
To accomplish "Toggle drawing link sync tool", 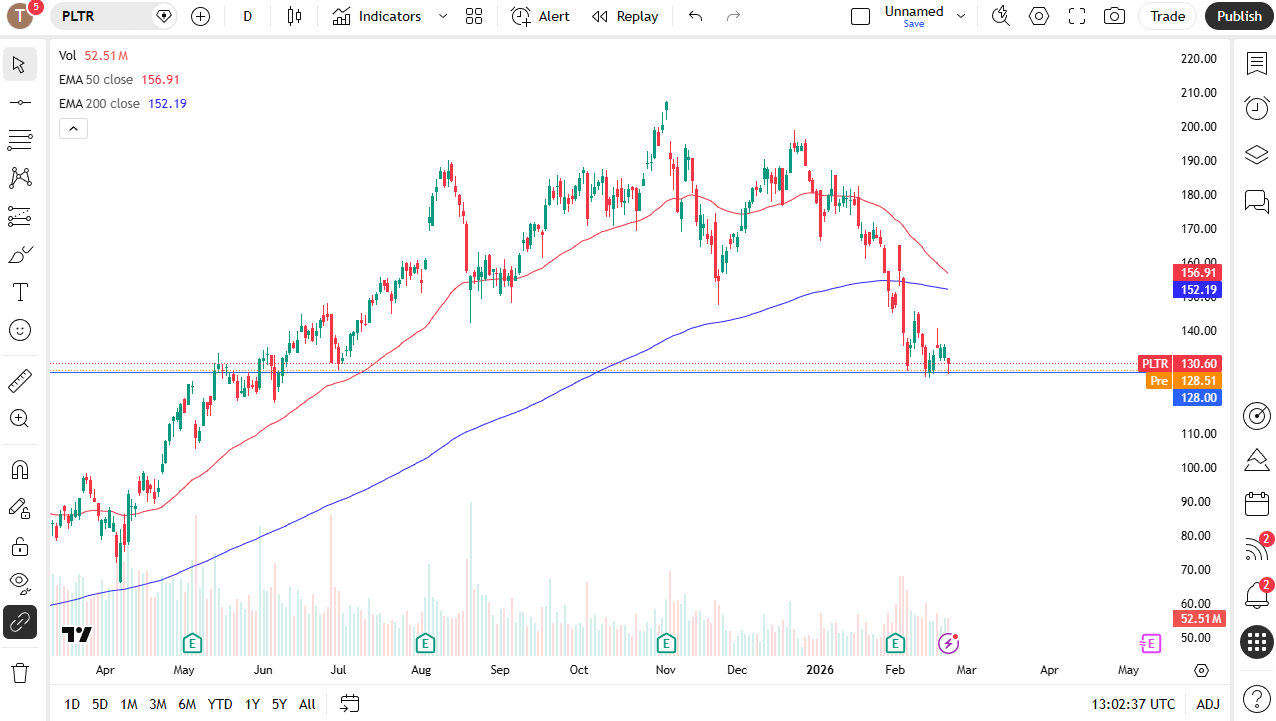I will [x=19, y=622].
